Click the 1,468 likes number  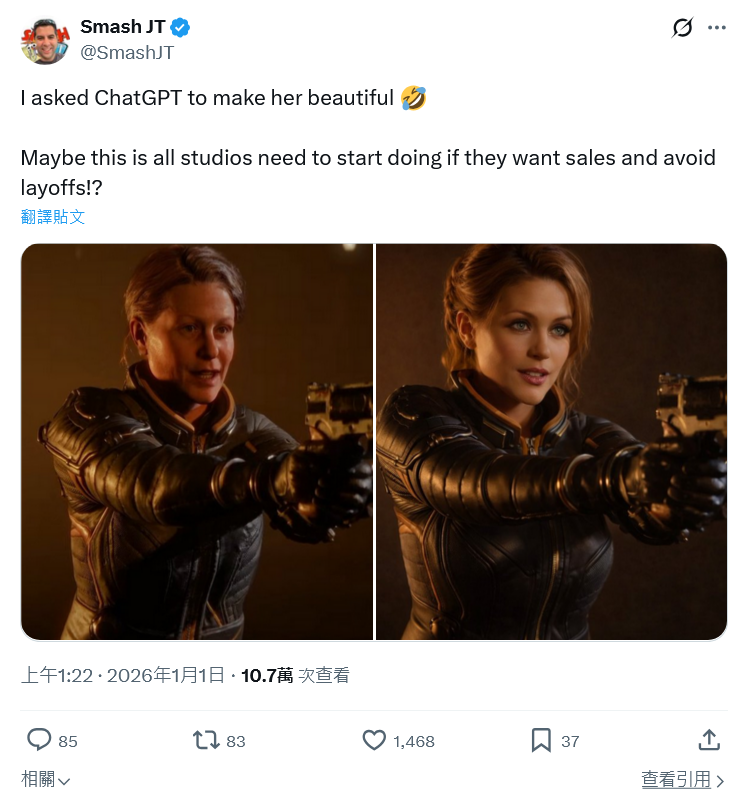tap(414, 741)
